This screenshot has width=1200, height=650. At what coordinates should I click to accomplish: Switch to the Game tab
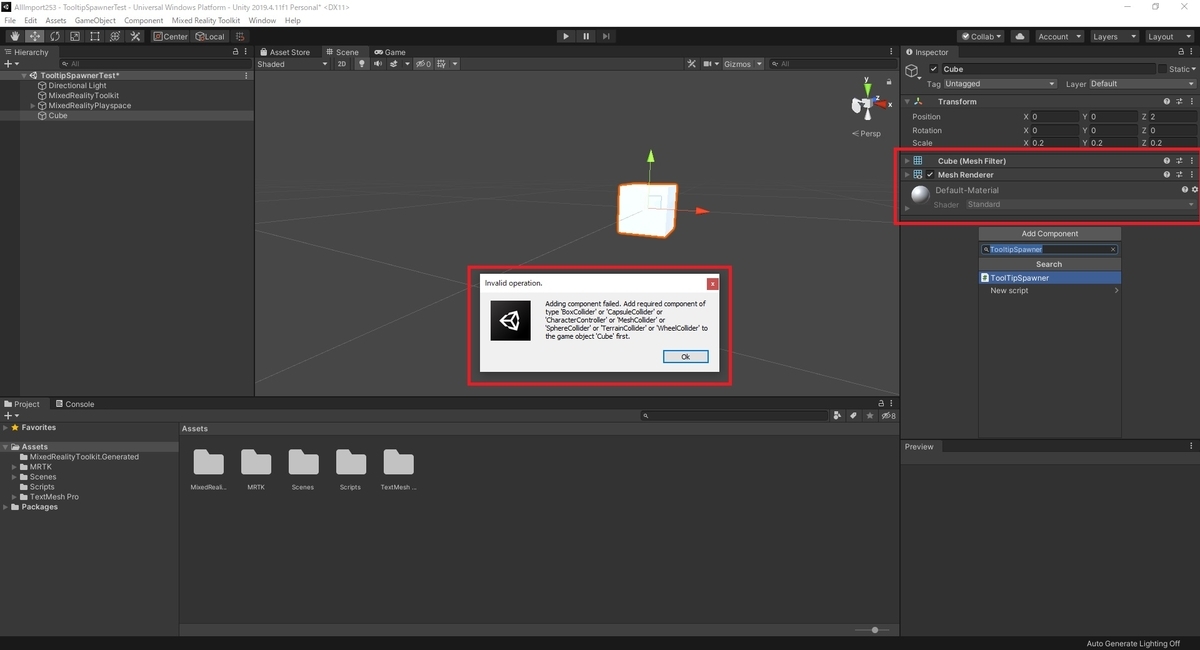click(x=390, y=52)
